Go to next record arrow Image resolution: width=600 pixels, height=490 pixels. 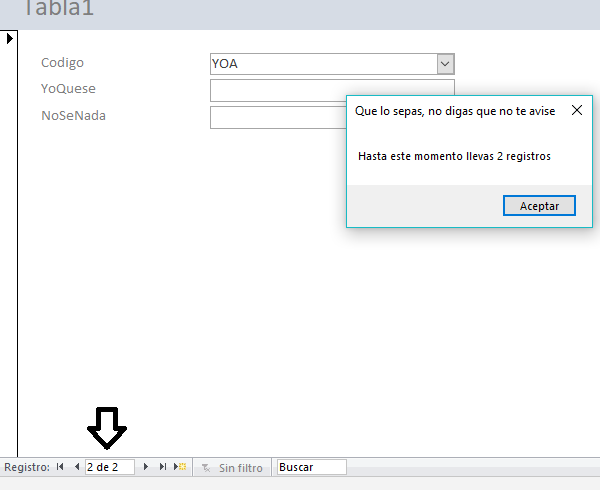coord(145,467)
